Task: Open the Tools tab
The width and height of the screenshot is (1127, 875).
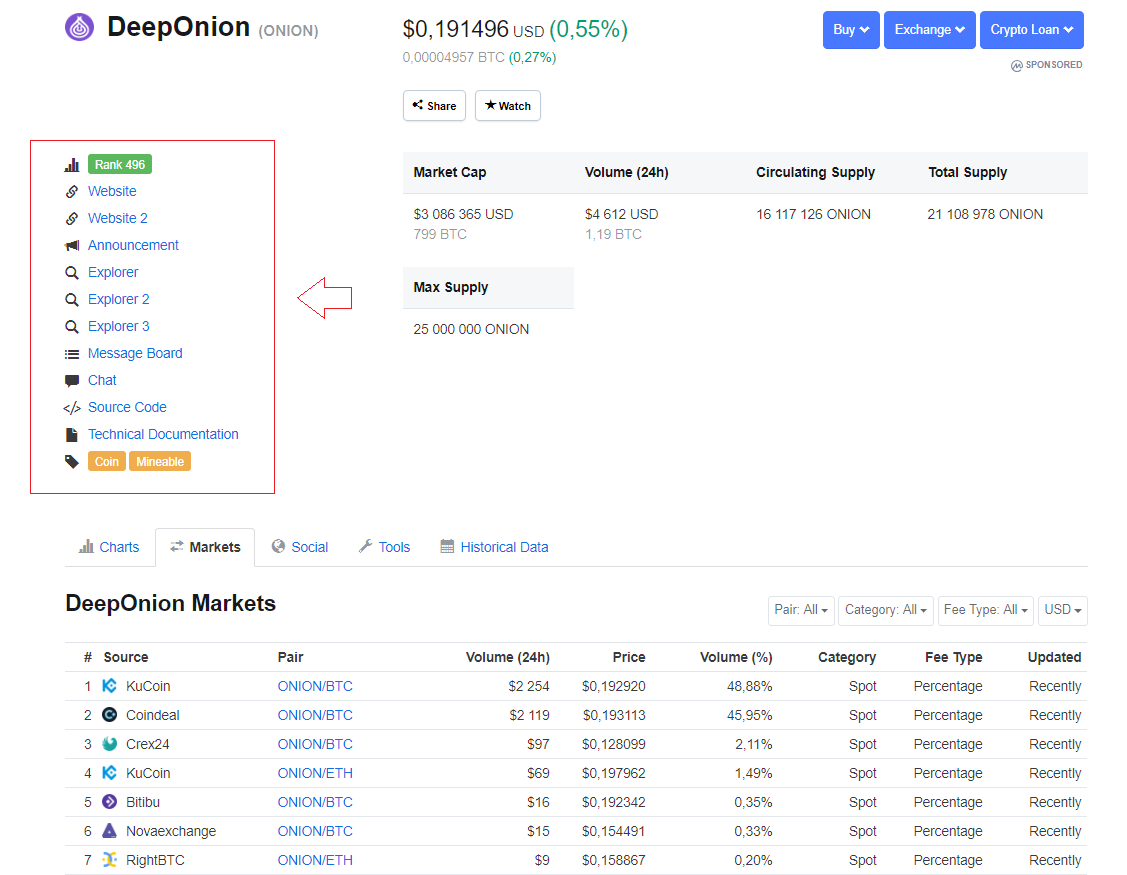Action: (x=384, y=547)
